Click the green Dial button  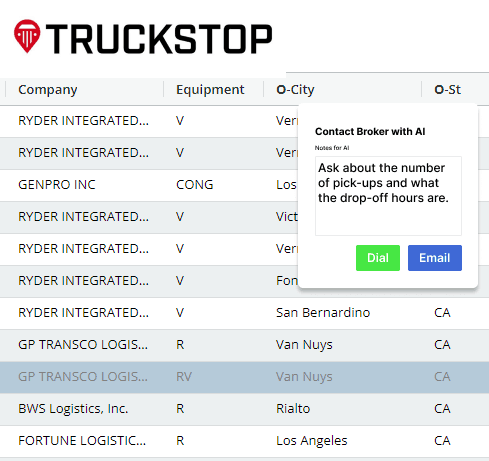click(x=378, y=258)
